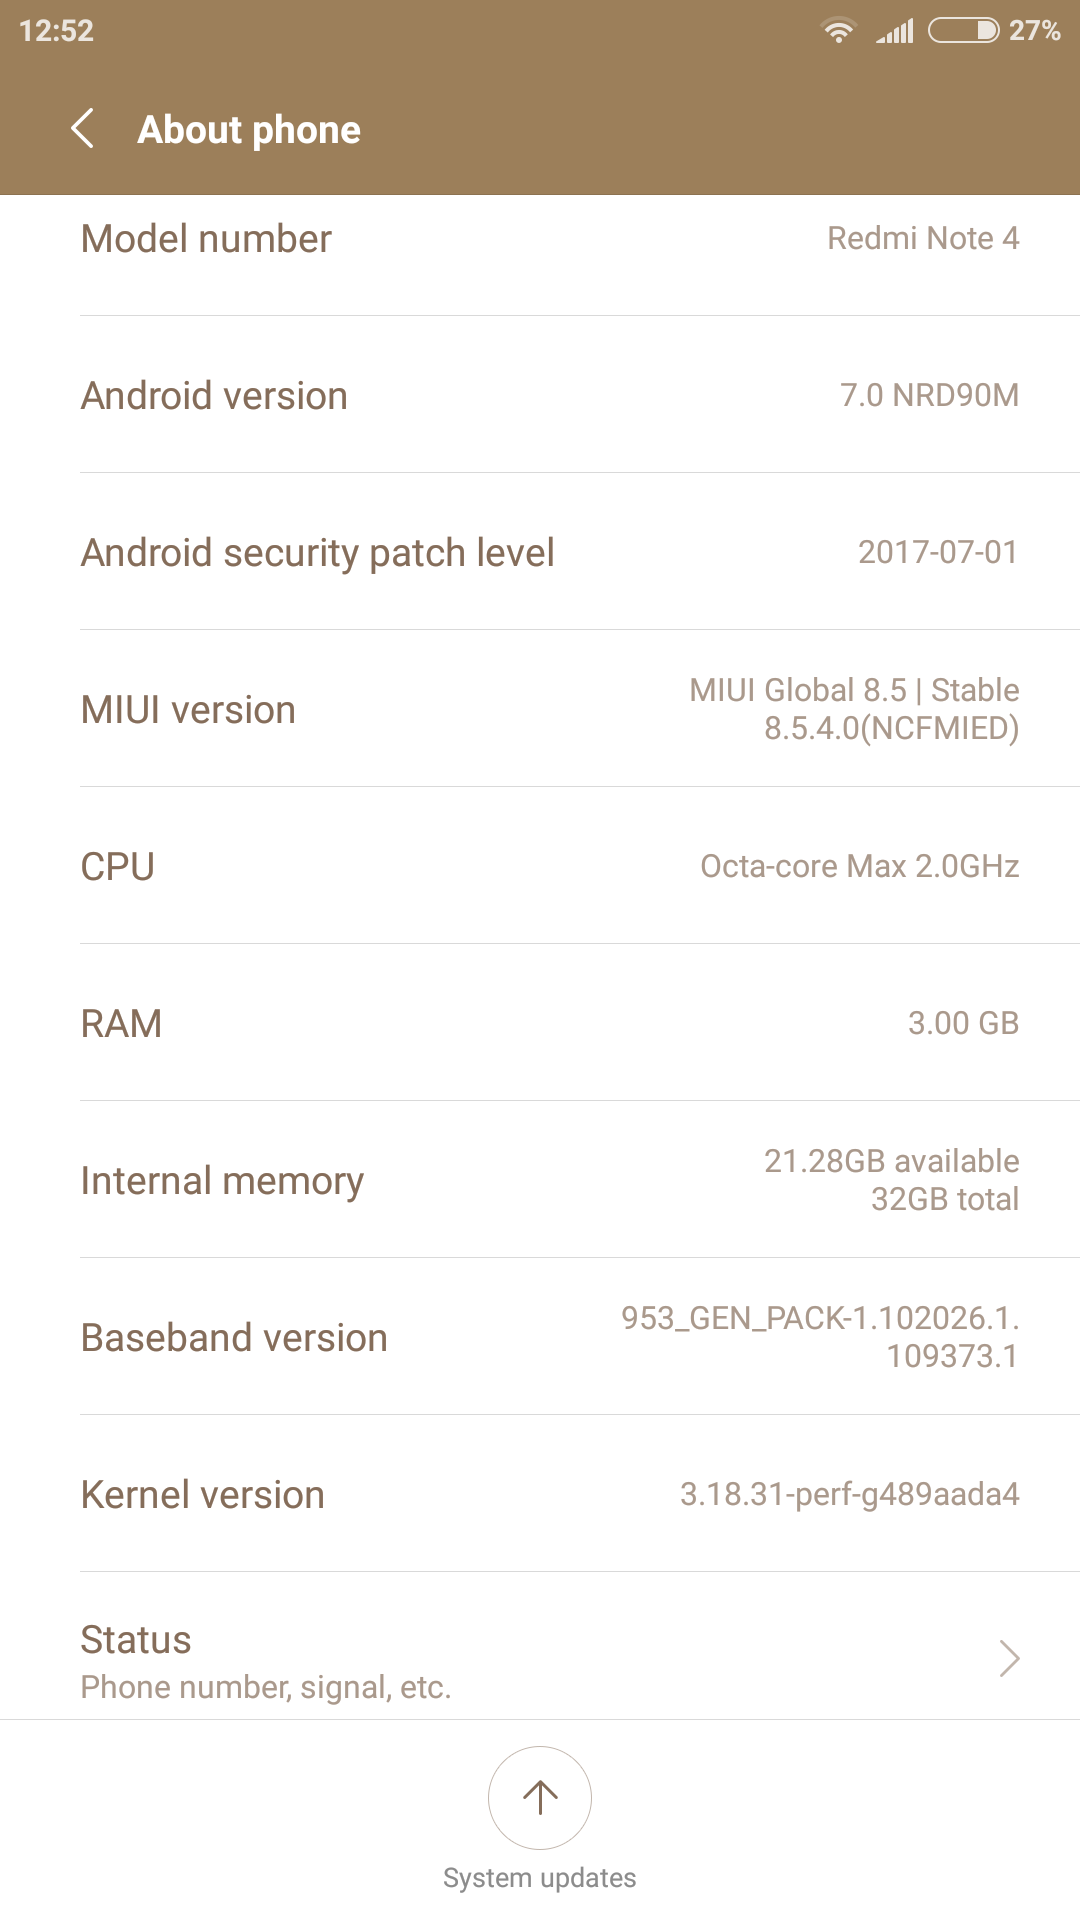
Task: Tap the 12:52 clock in status bar
Action: click(56, 31)
